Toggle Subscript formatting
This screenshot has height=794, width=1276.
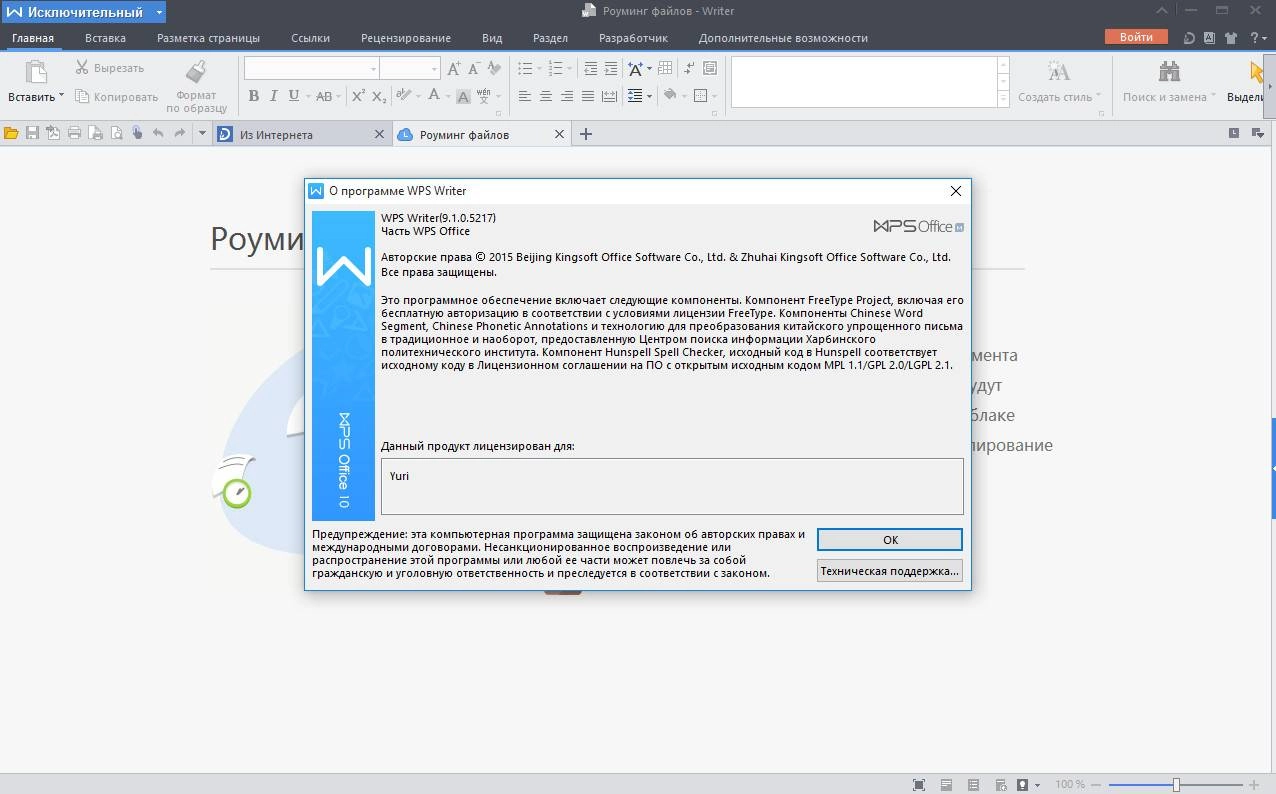378,96
